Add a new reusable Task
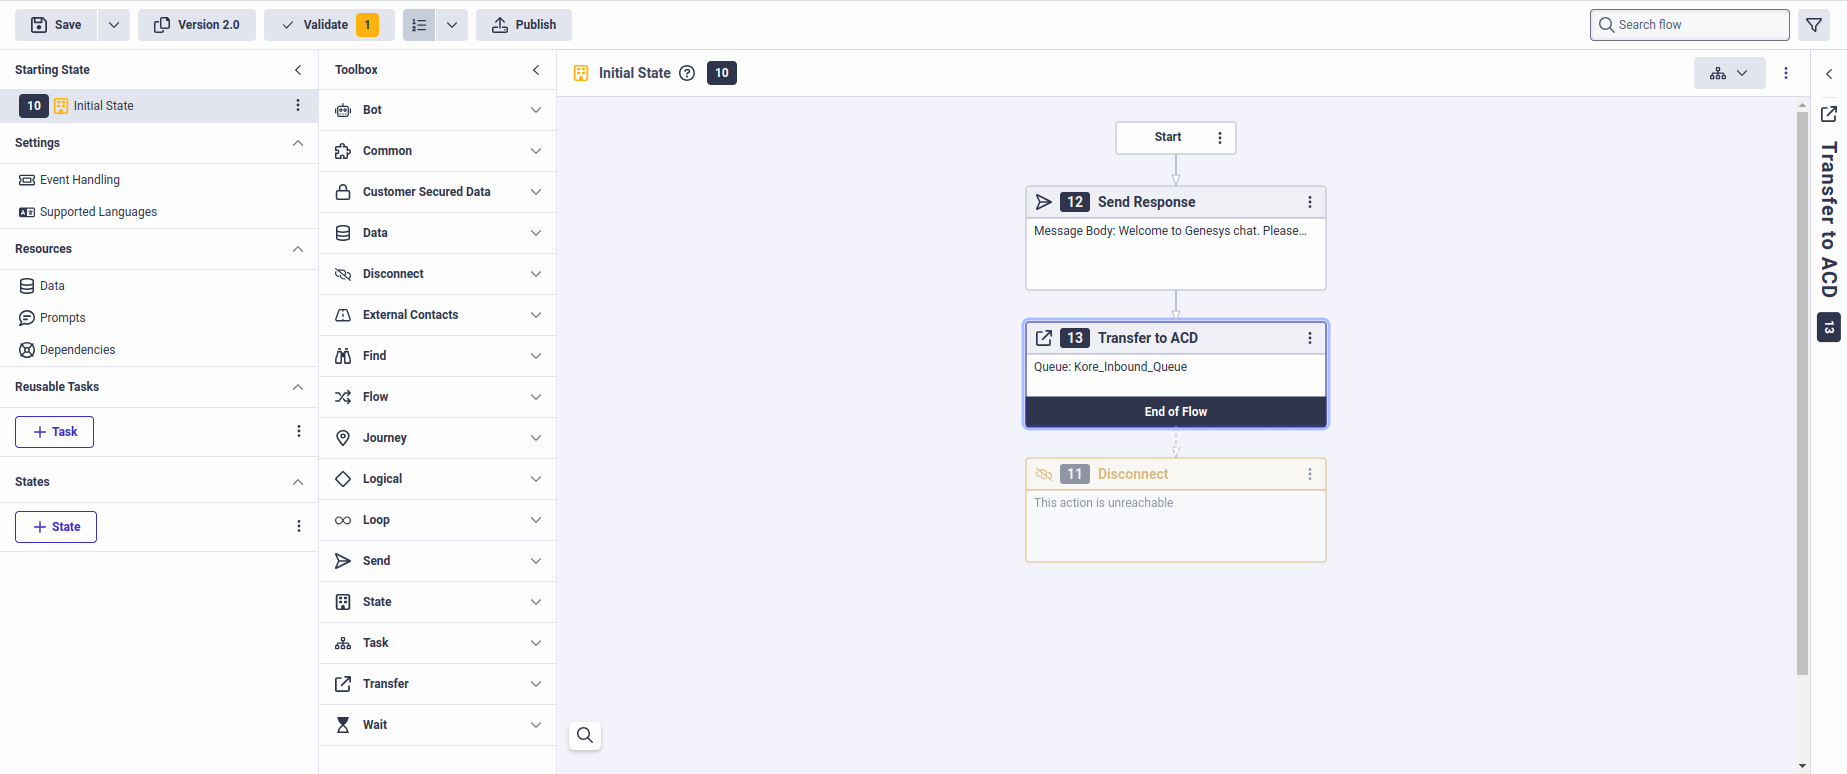1847x774 pixels. tap(55, 432)
